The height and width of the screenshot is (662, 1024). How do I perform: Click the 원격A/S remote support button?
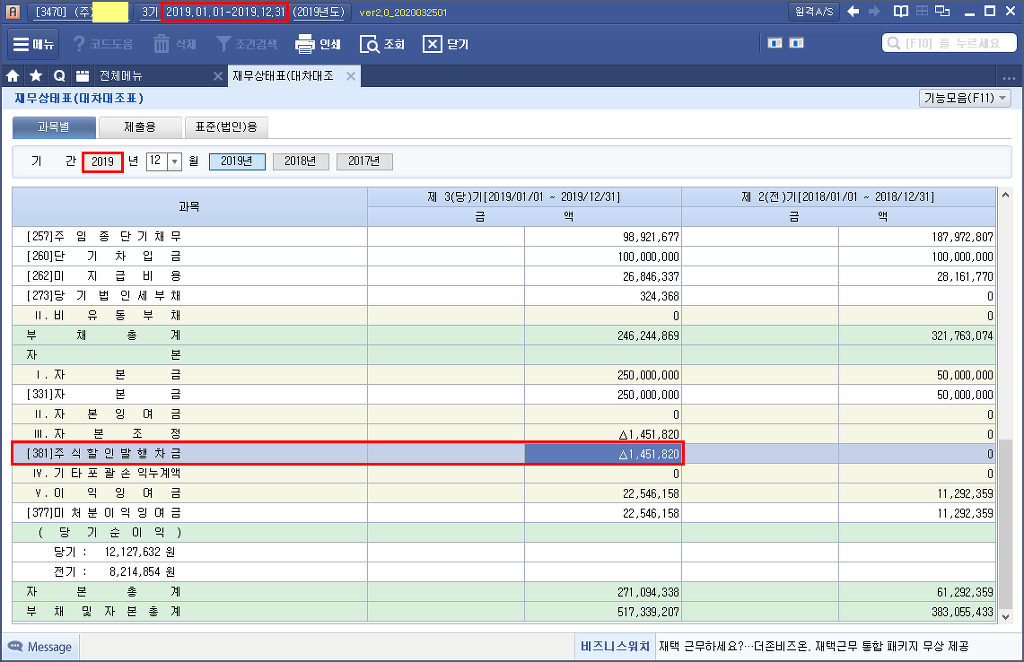click(814, 12)
